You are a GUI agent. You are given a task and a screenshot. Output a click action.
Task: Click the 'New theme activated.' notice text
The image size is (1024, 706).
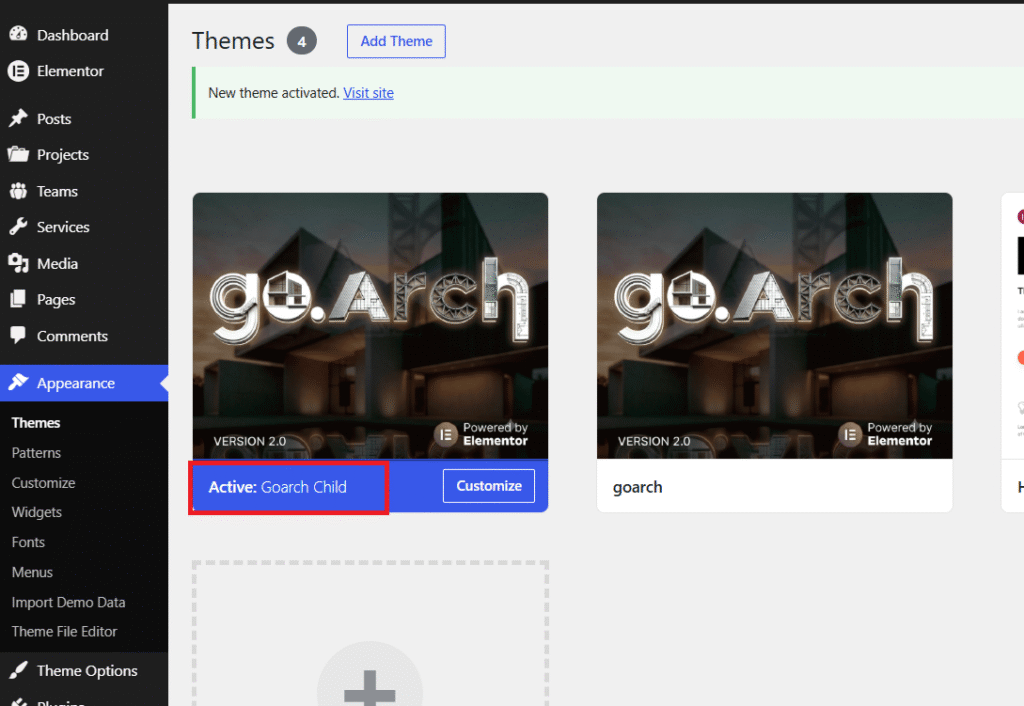tap(274, 93)
